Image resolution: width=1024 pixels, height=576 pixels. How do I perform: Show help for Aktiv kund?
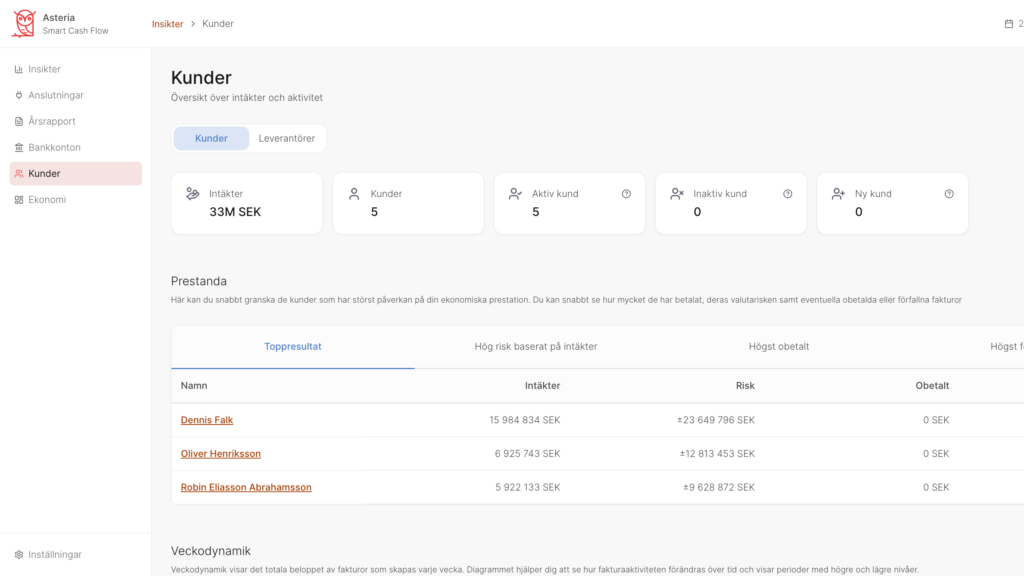[x=626, y=194]
